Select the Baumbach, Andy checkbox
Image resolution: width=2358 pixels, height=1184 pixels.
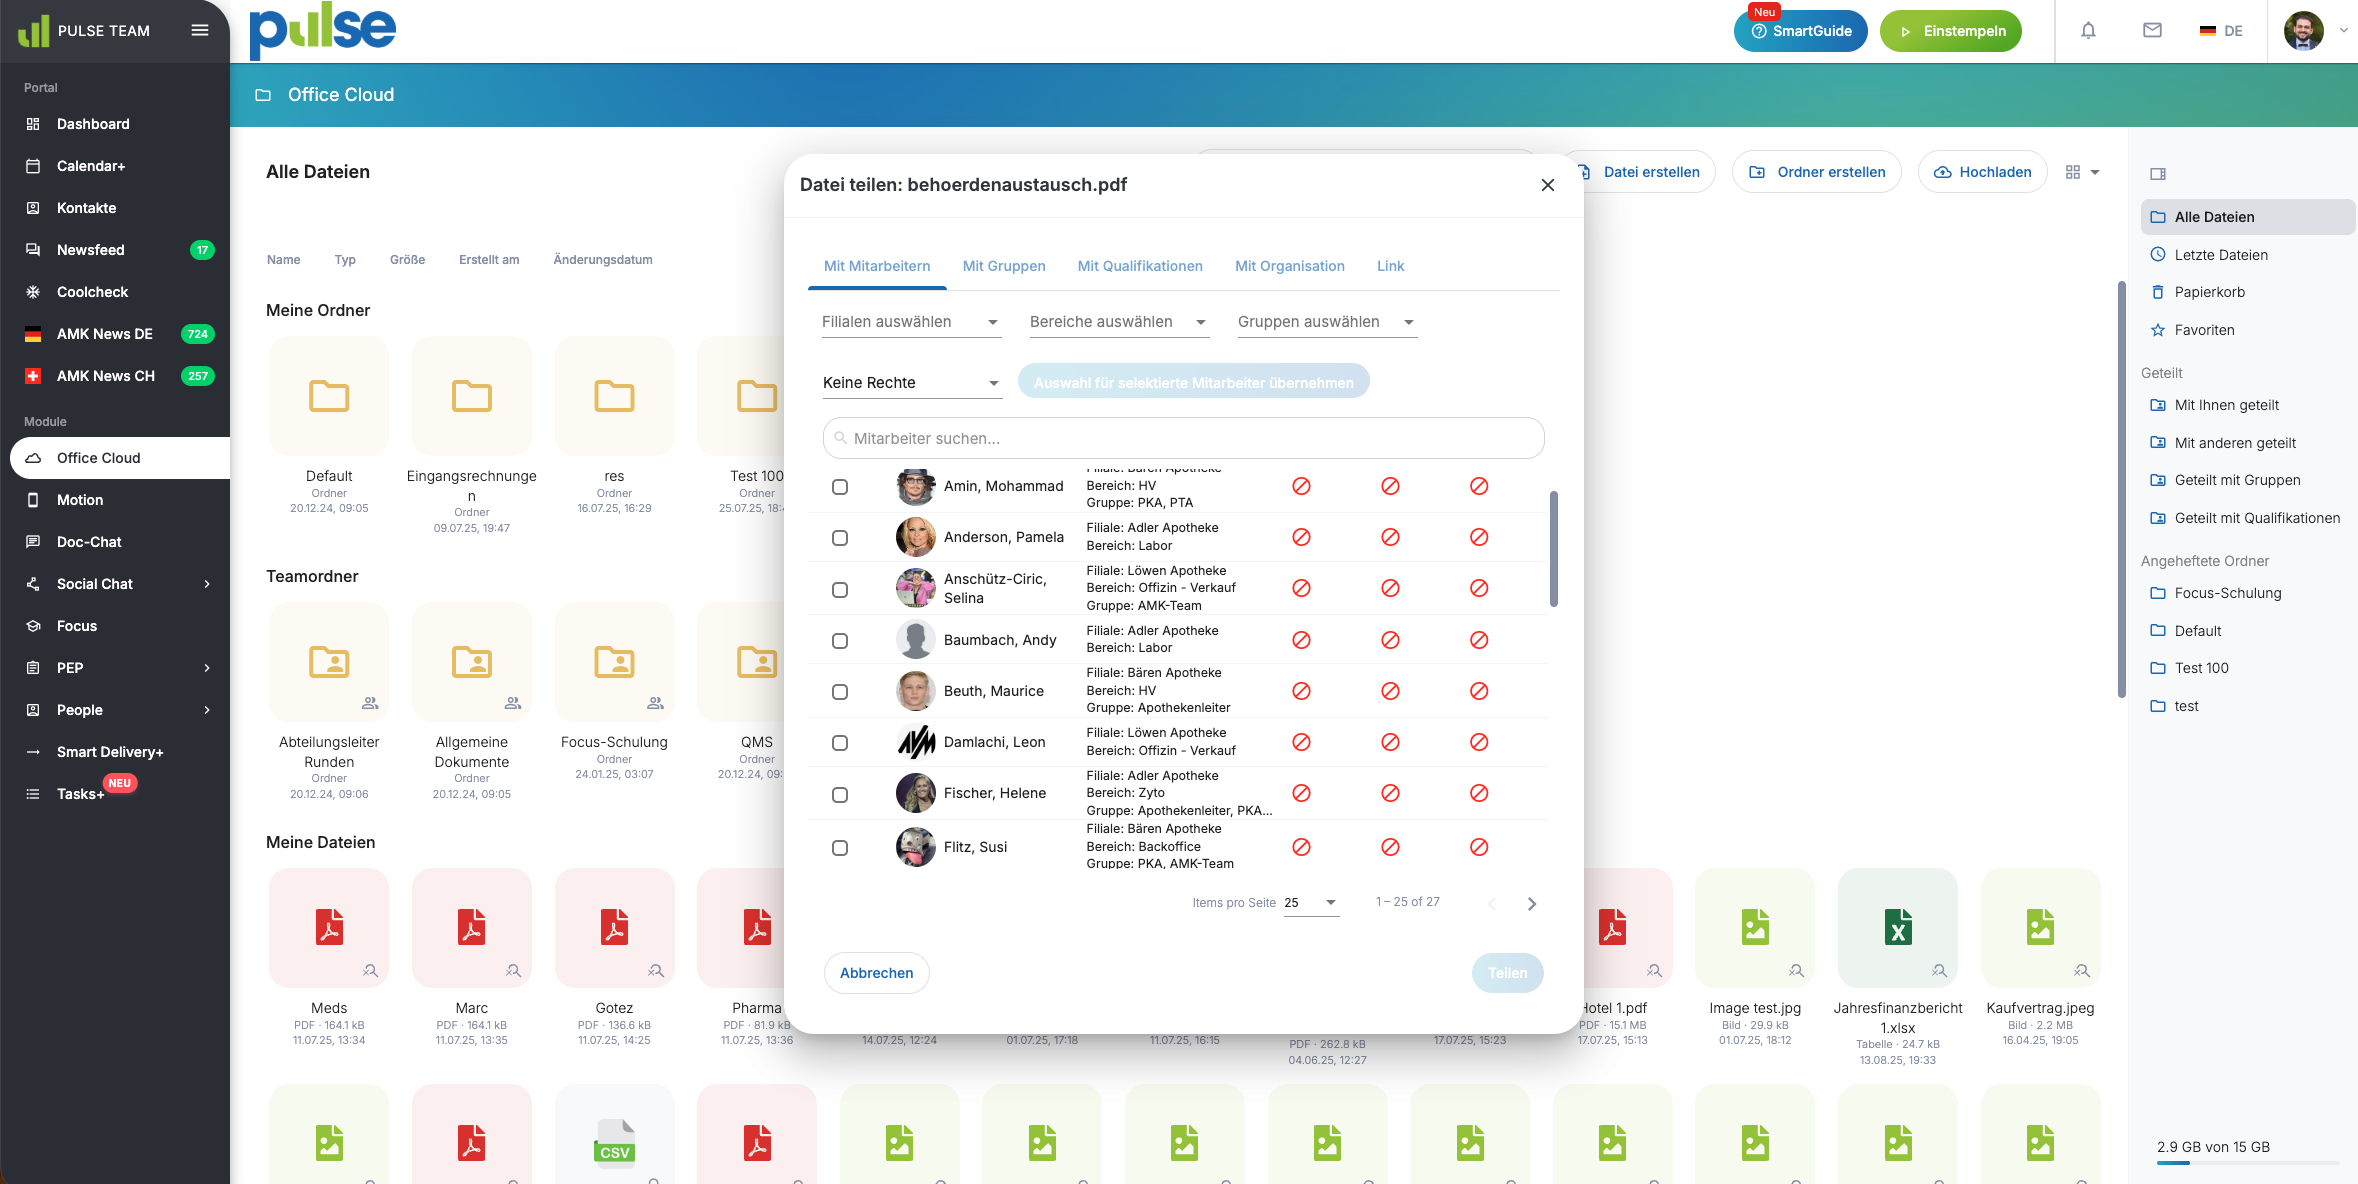(x=840, y=641)
